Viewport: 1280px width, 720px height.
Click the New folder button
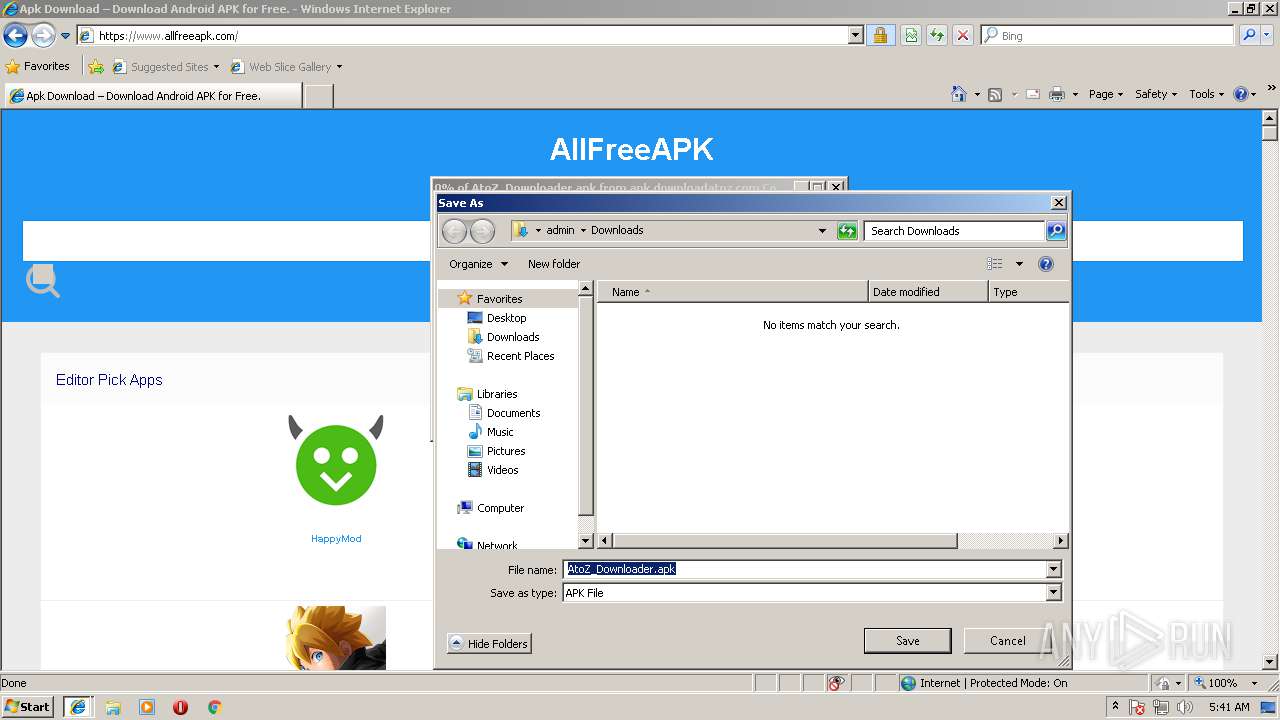tap(554, 264)
